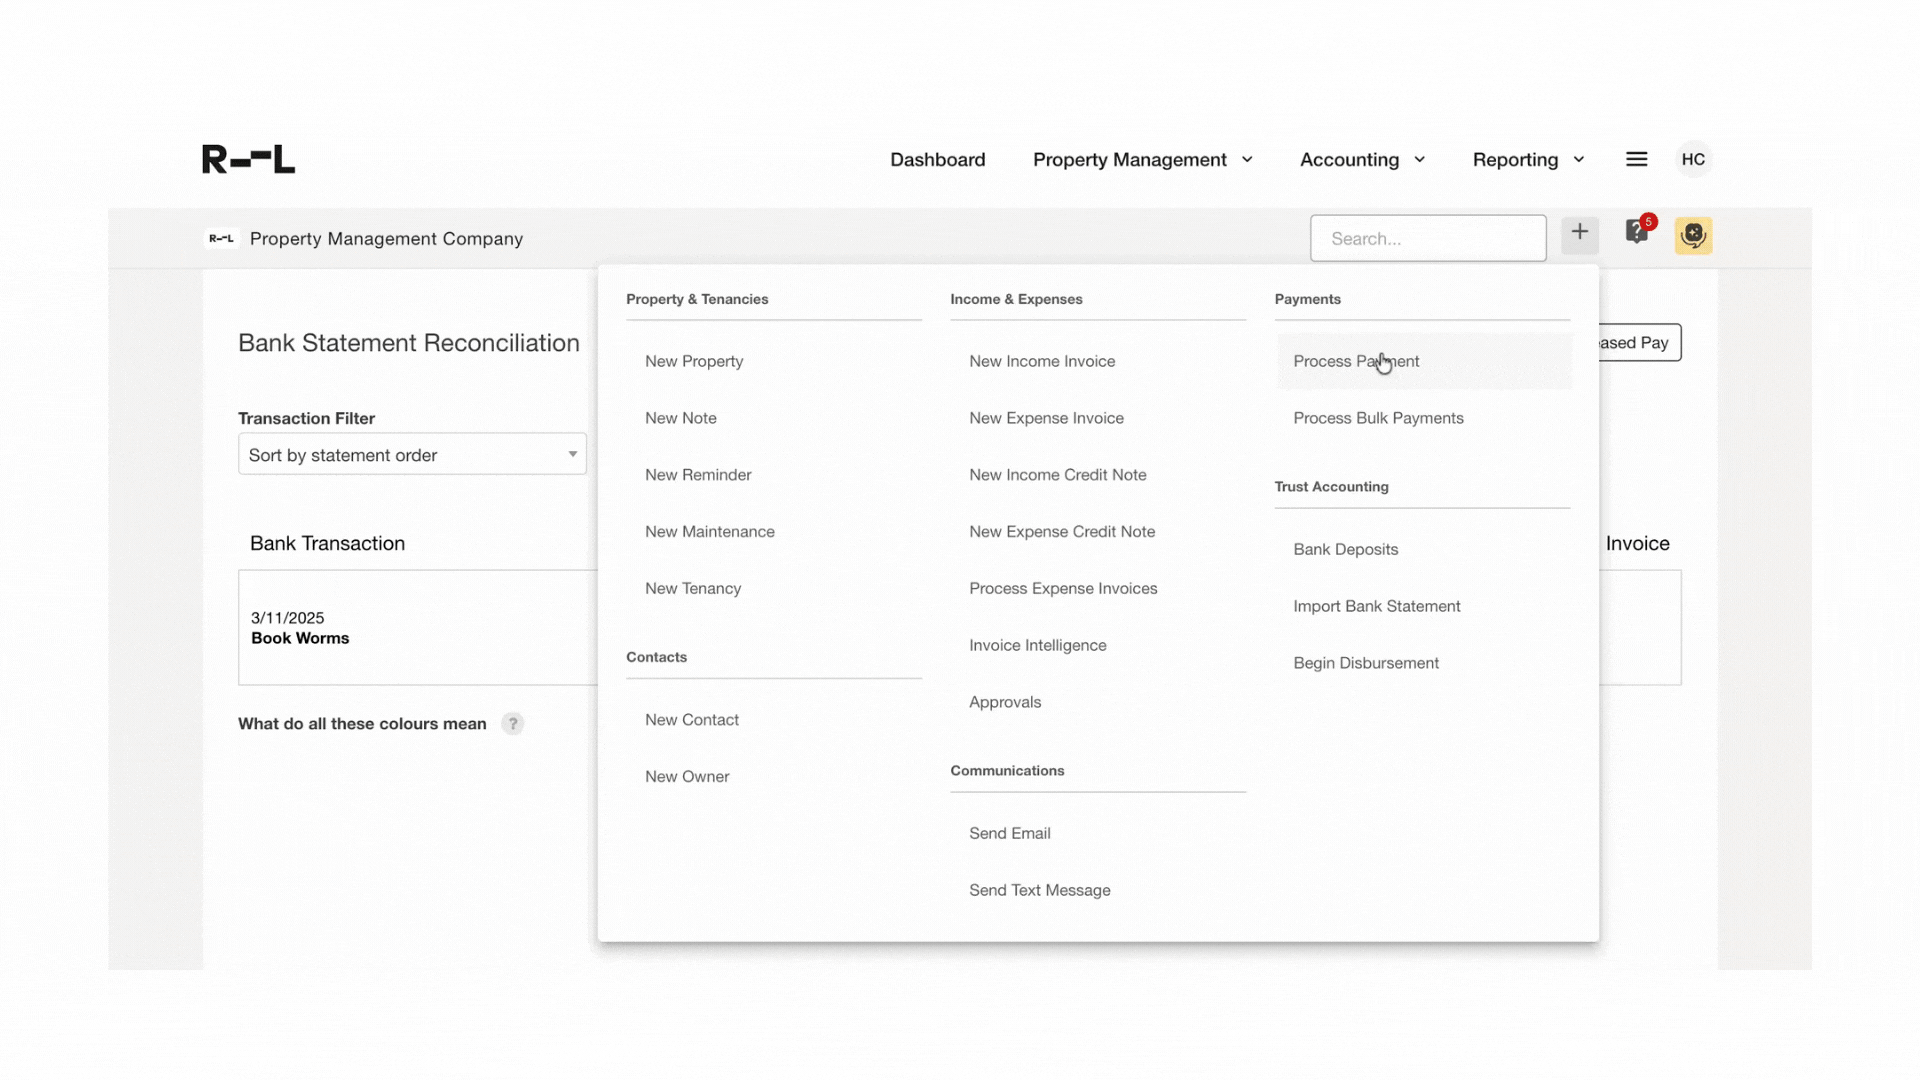Open the Sort by statement order dropdown
Viewport: 1920px width, 1080px height.
click(x=411, y=454)
